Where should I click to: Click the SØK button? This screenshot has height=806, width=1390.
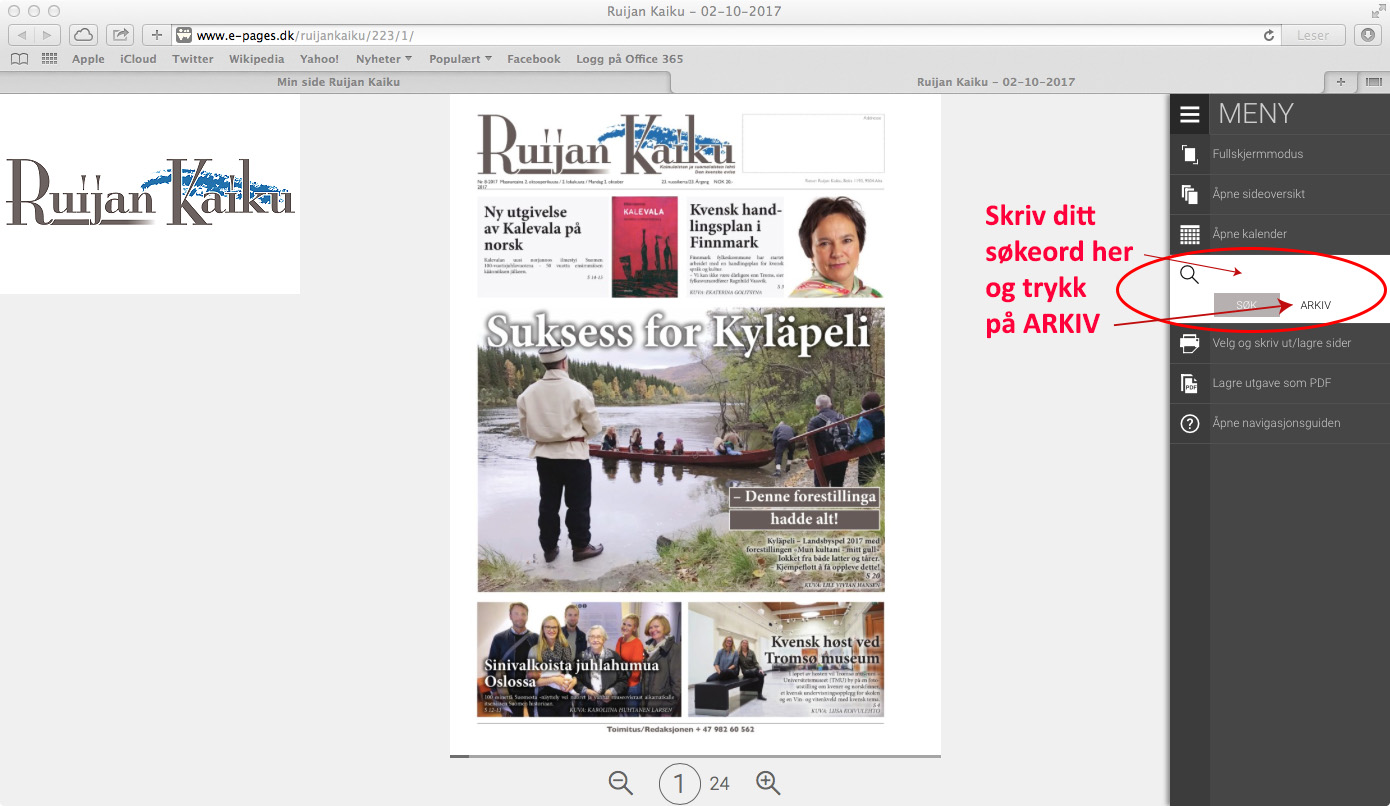tap(1246, 305)
